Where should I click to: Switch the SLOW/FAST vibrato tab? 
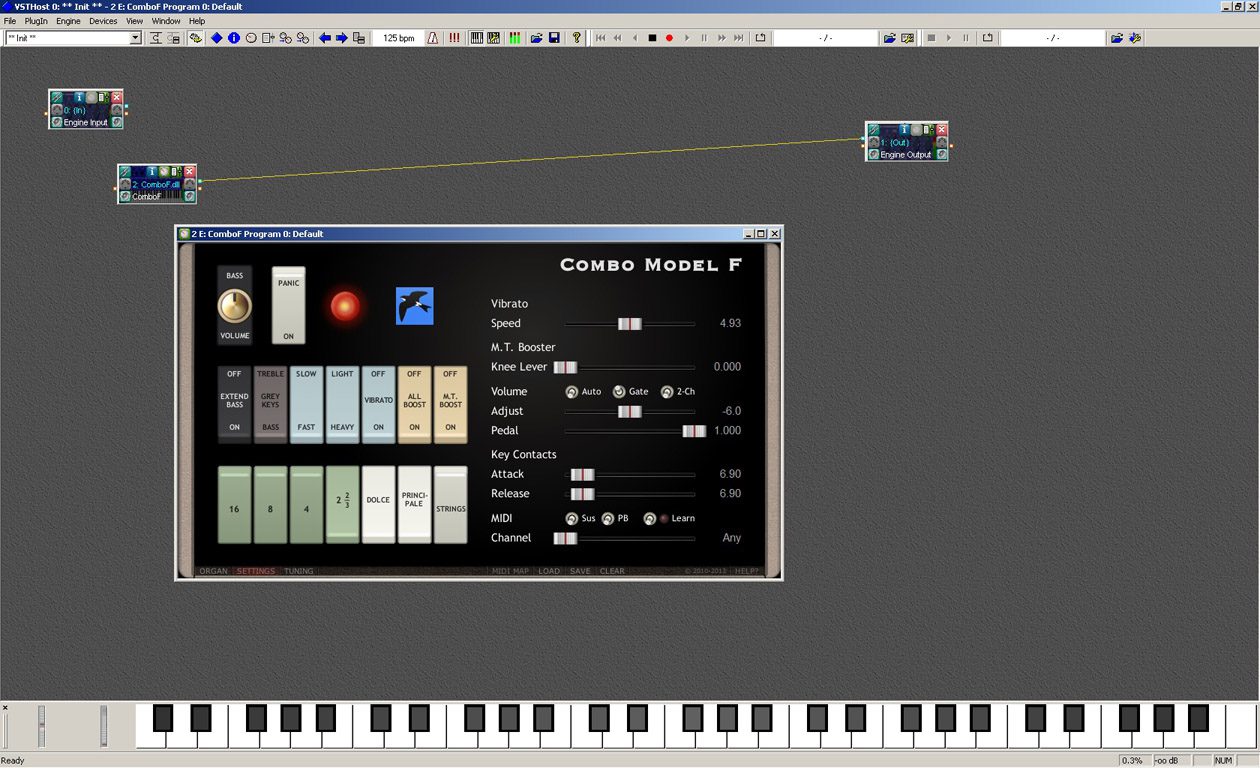tap(306, 404)
